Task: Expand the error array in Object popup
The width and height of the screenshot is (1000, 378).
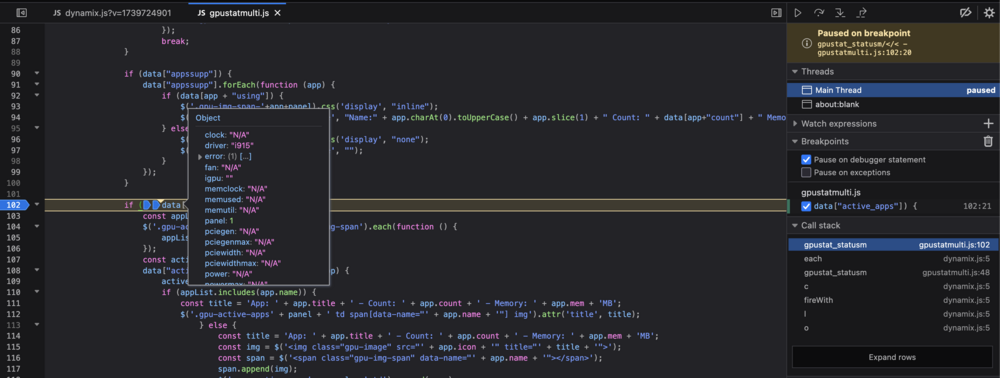Action: pos(200,156)
